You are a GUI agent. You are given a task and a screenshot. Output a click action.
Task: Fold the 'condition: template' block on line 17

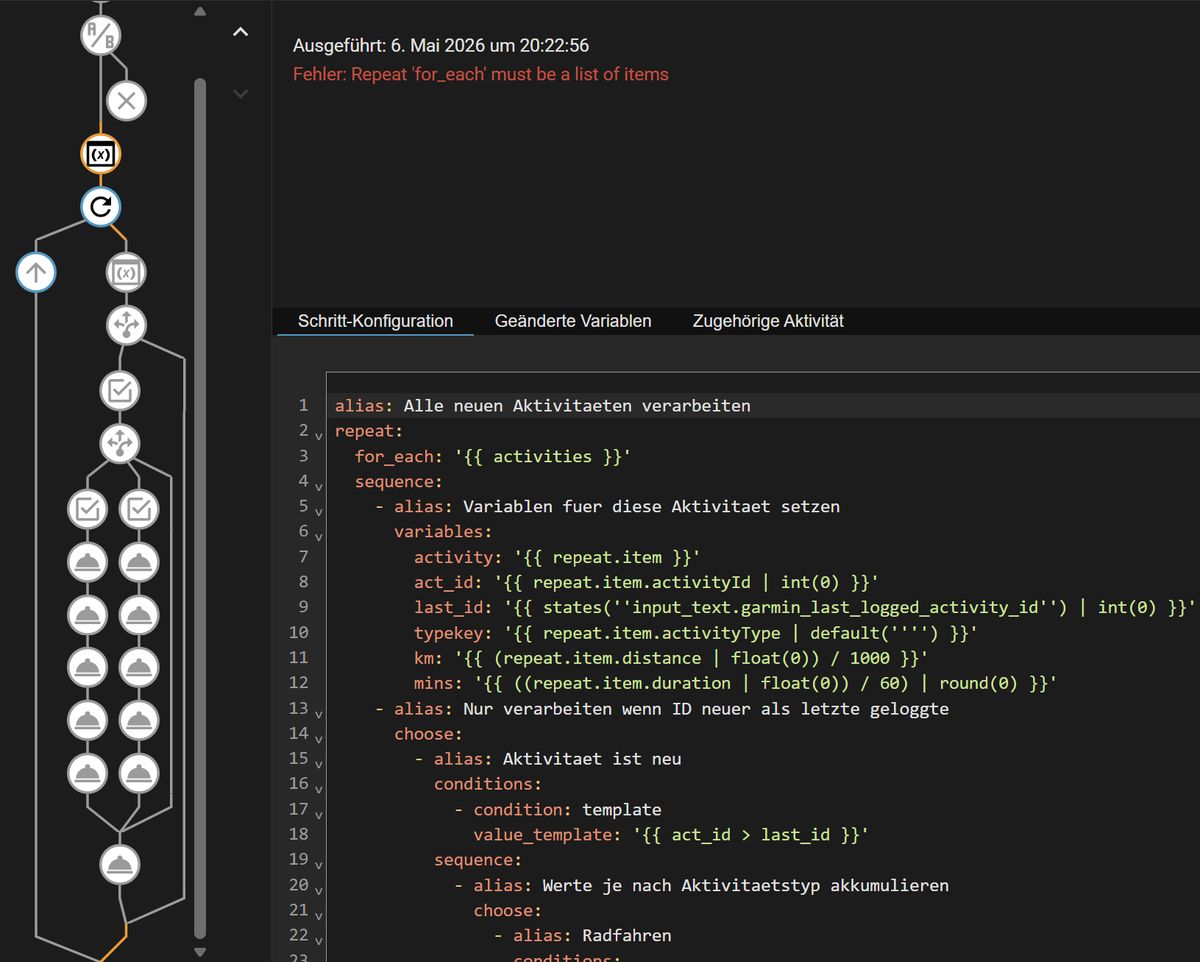pos(318,815)
